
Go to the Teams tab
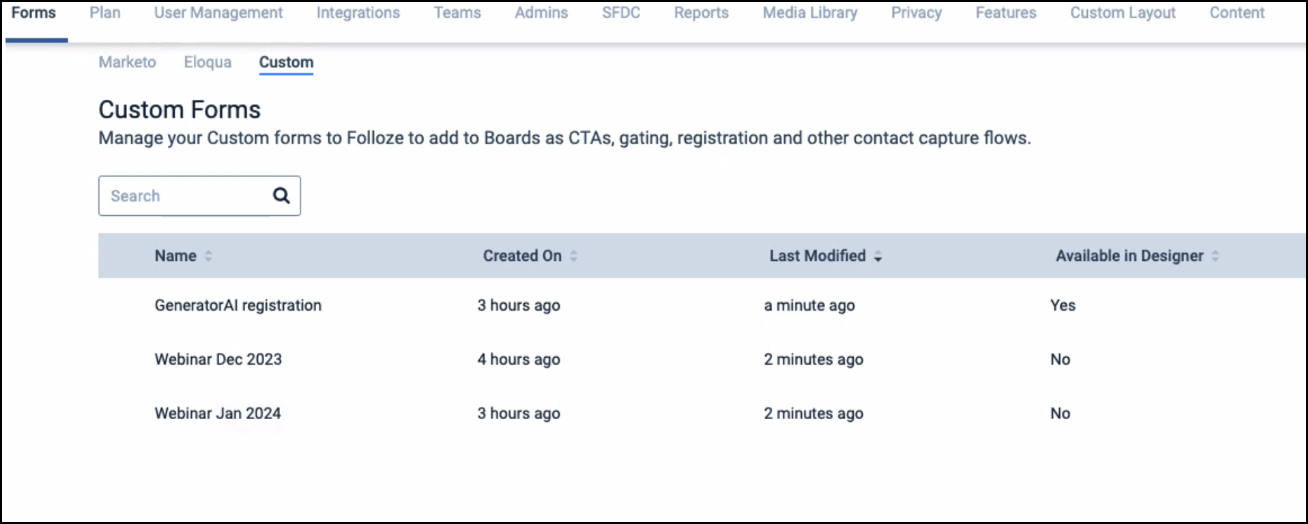coord(457,13)
